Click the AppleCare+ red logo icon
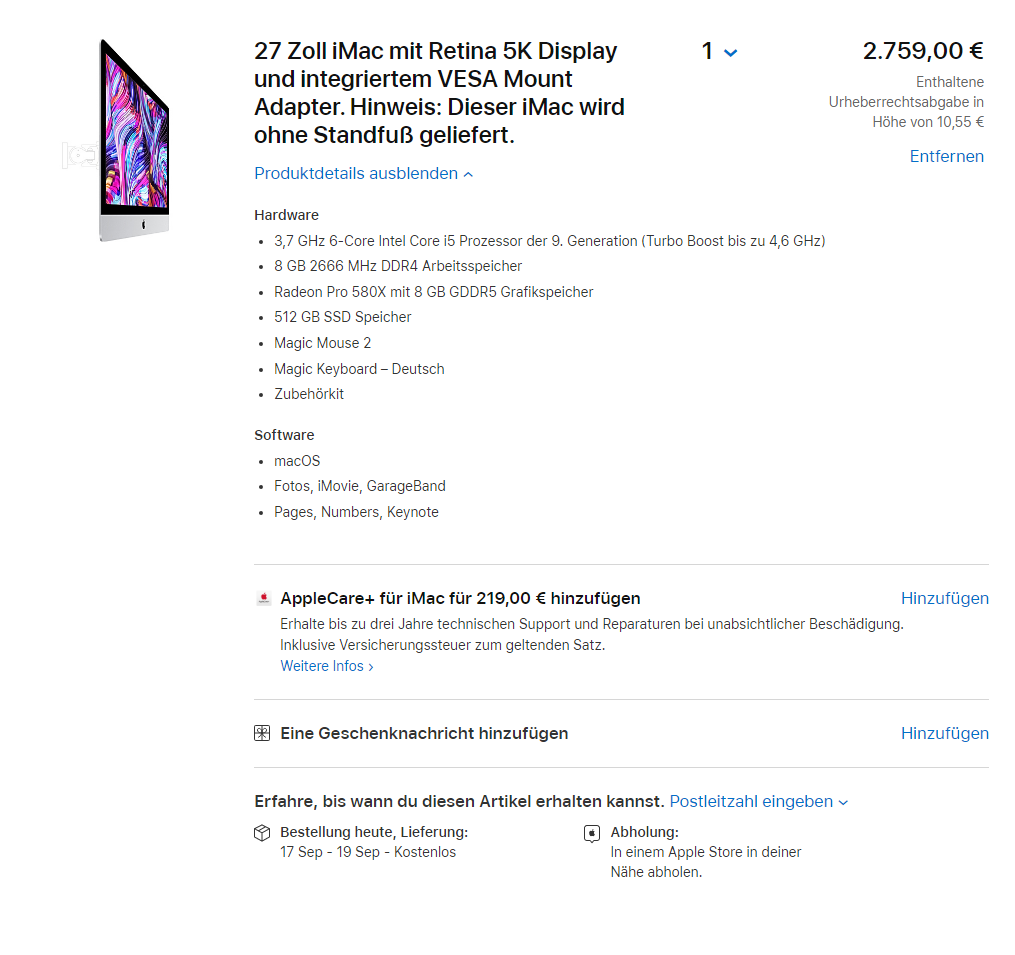Viewport: 1015px width, 955px height. click(x=263, y=598)
